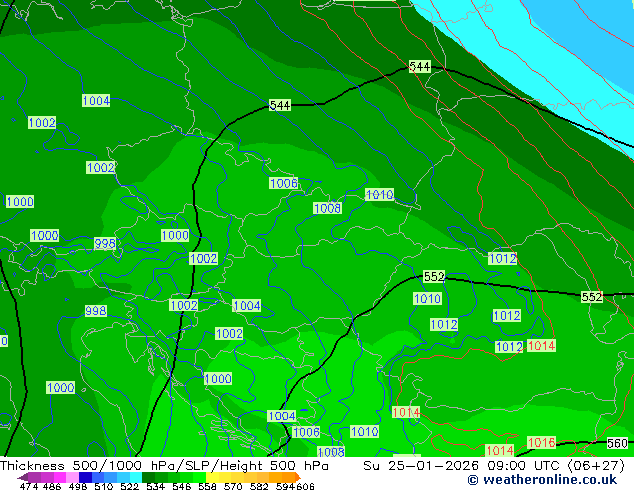Click the 510 legend value

[x=104, y=486]
